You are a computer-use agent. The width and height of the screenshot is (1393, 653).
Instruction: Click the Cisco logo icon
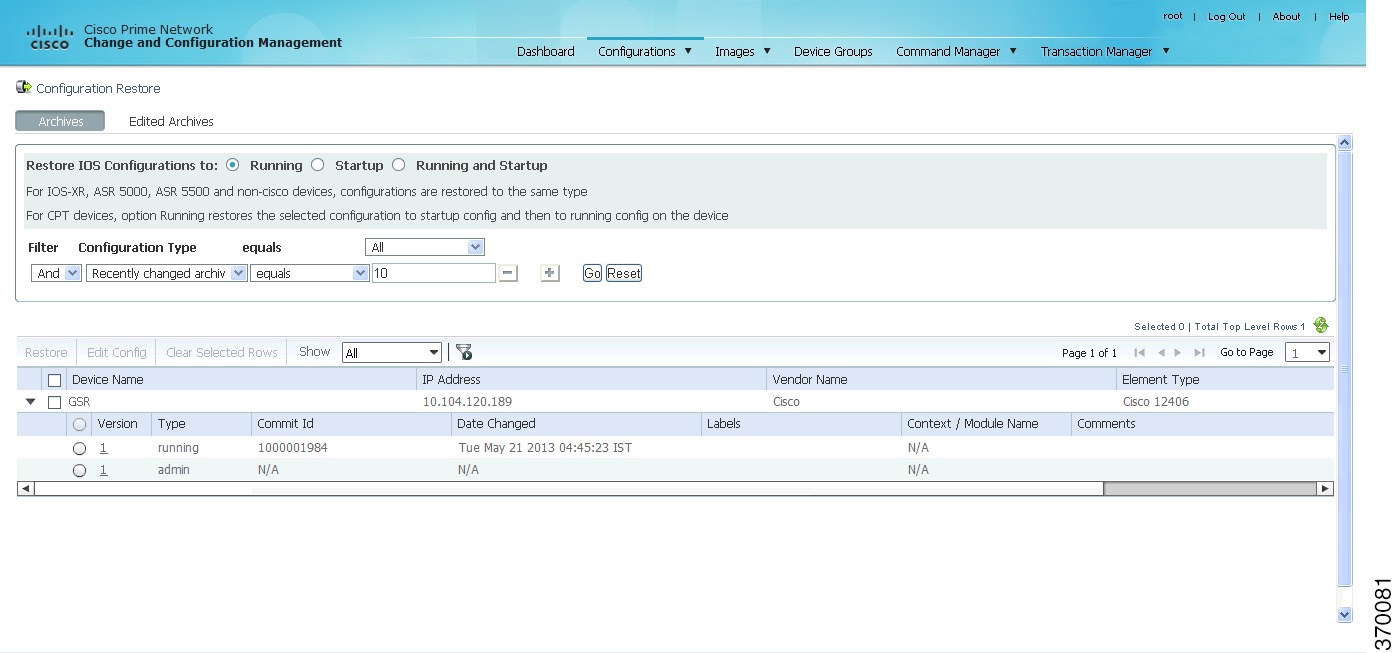tap(50, 37)
